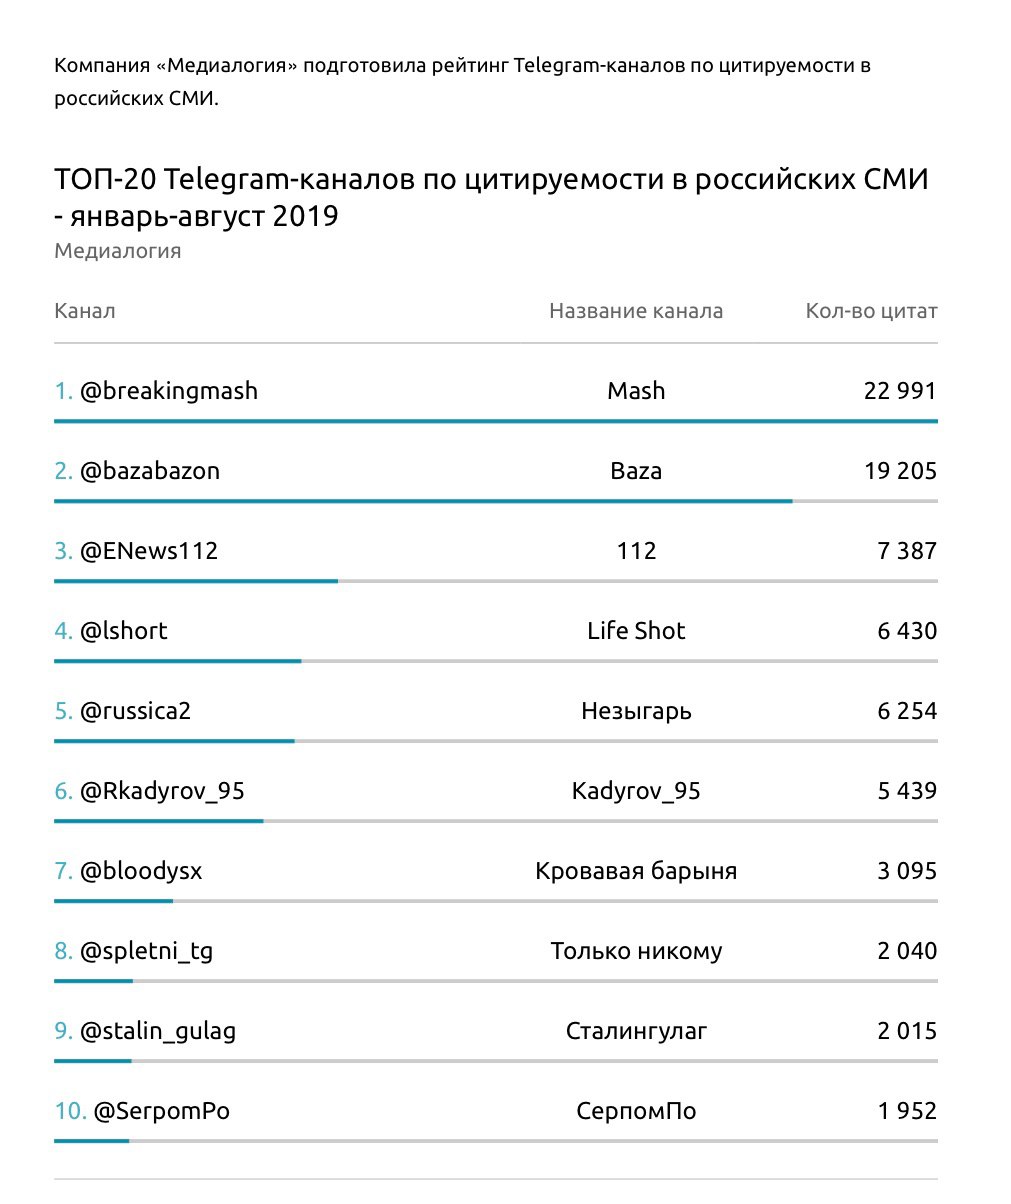Open the @bloodysx channel link
1011x1204 pixels.
(140, 871)
